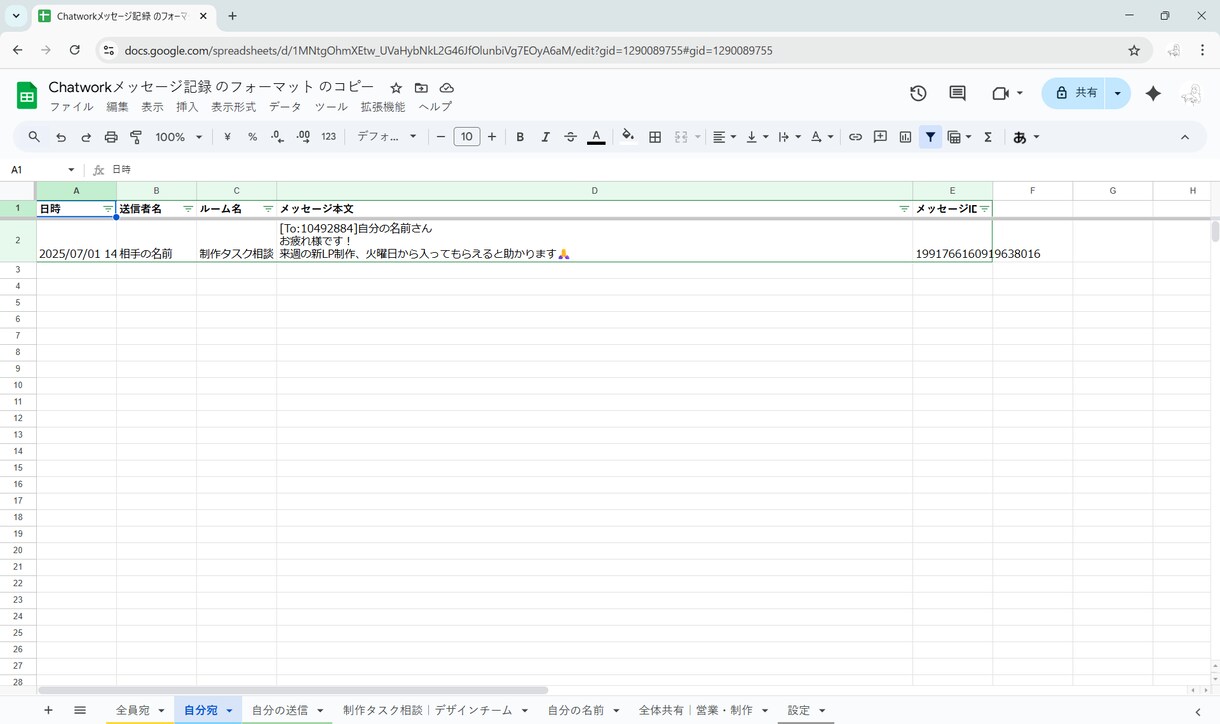Open version history clock icon
Image resolution: width=1220 pixels, height=724 pixels.
click(x=918, y=93)
